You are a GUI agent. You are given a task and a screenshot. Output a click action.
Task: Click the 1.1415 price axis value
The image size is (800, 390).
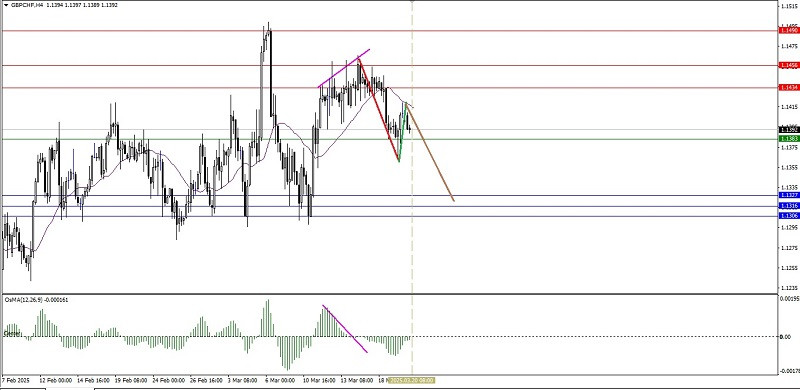pos(789,107)
